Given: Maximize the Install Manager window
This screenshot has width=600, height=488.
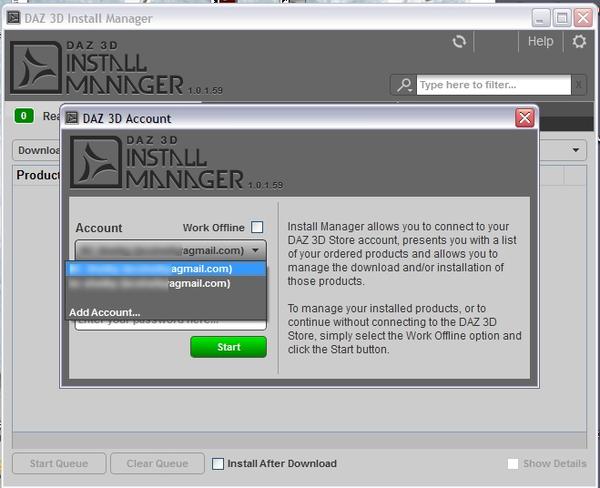Looking at the screenshot, I should click(562, 18).
